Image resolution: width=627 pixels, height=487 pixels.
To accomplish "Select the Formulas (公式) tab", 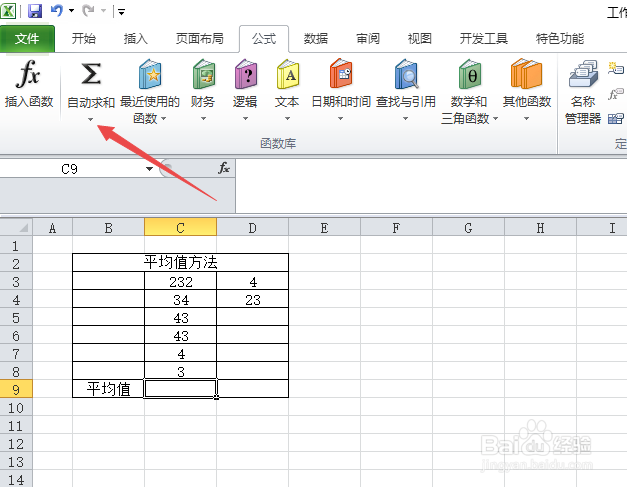I will click(264, 39).
